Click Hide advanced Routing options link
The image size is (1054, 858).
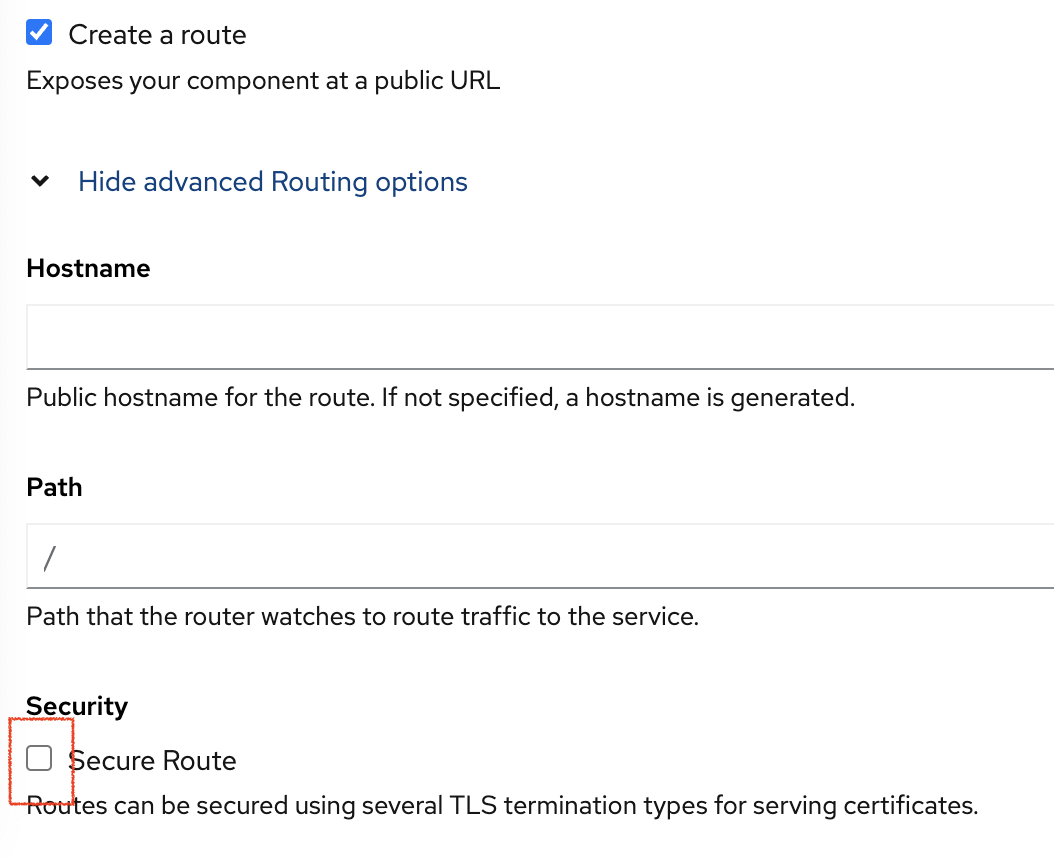(x=273, y=182)
